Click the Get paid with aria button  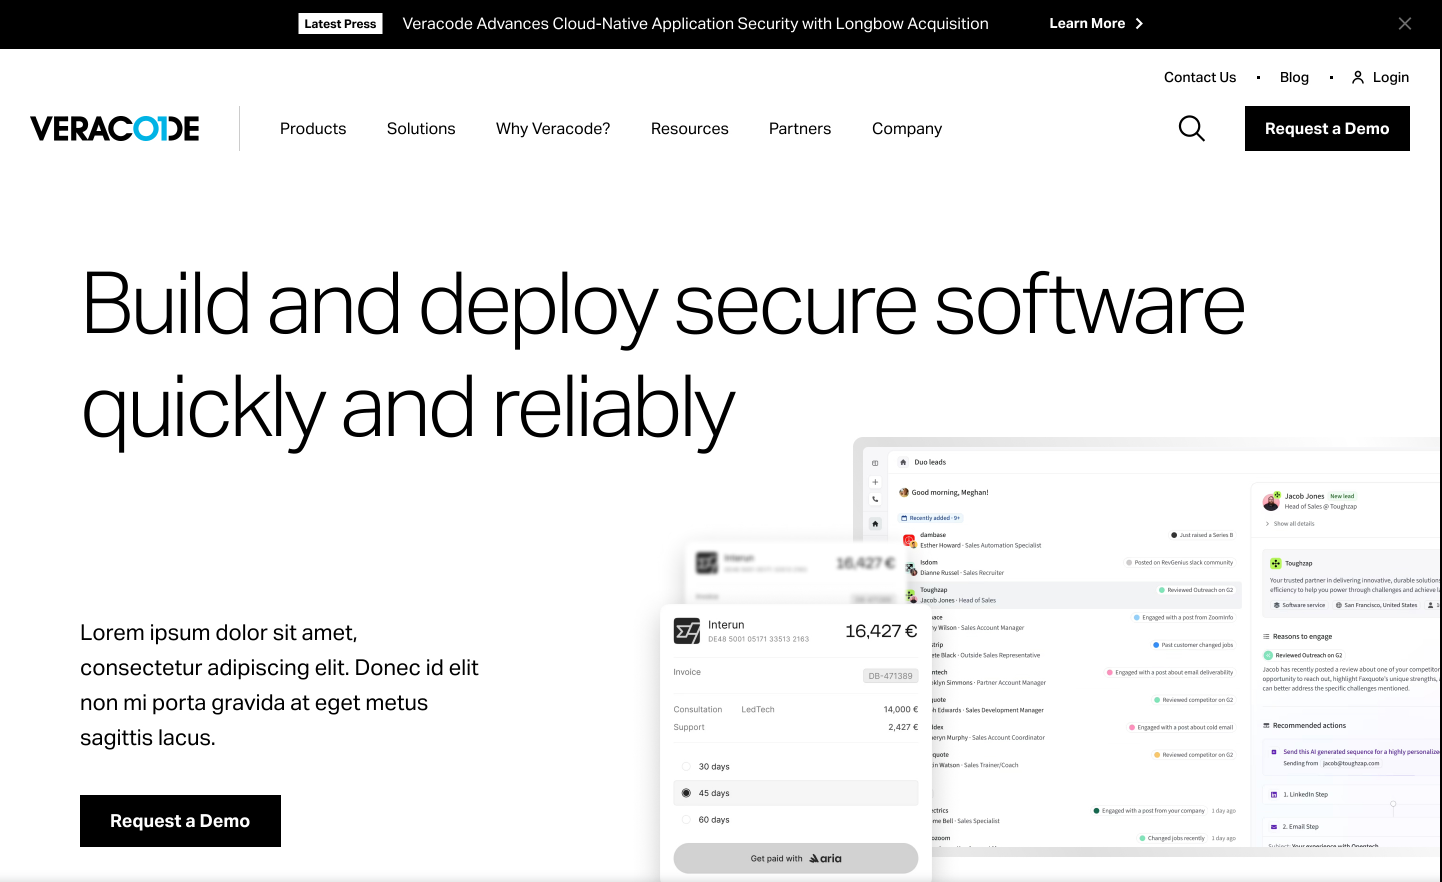pos(796,858)
